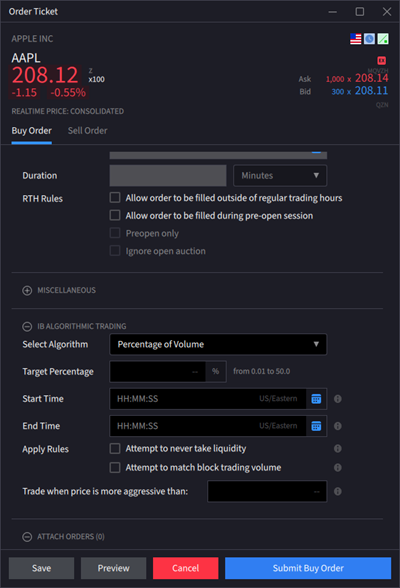Click the -0.55% change value
This screenshot has width=400, height=588.
68,93
